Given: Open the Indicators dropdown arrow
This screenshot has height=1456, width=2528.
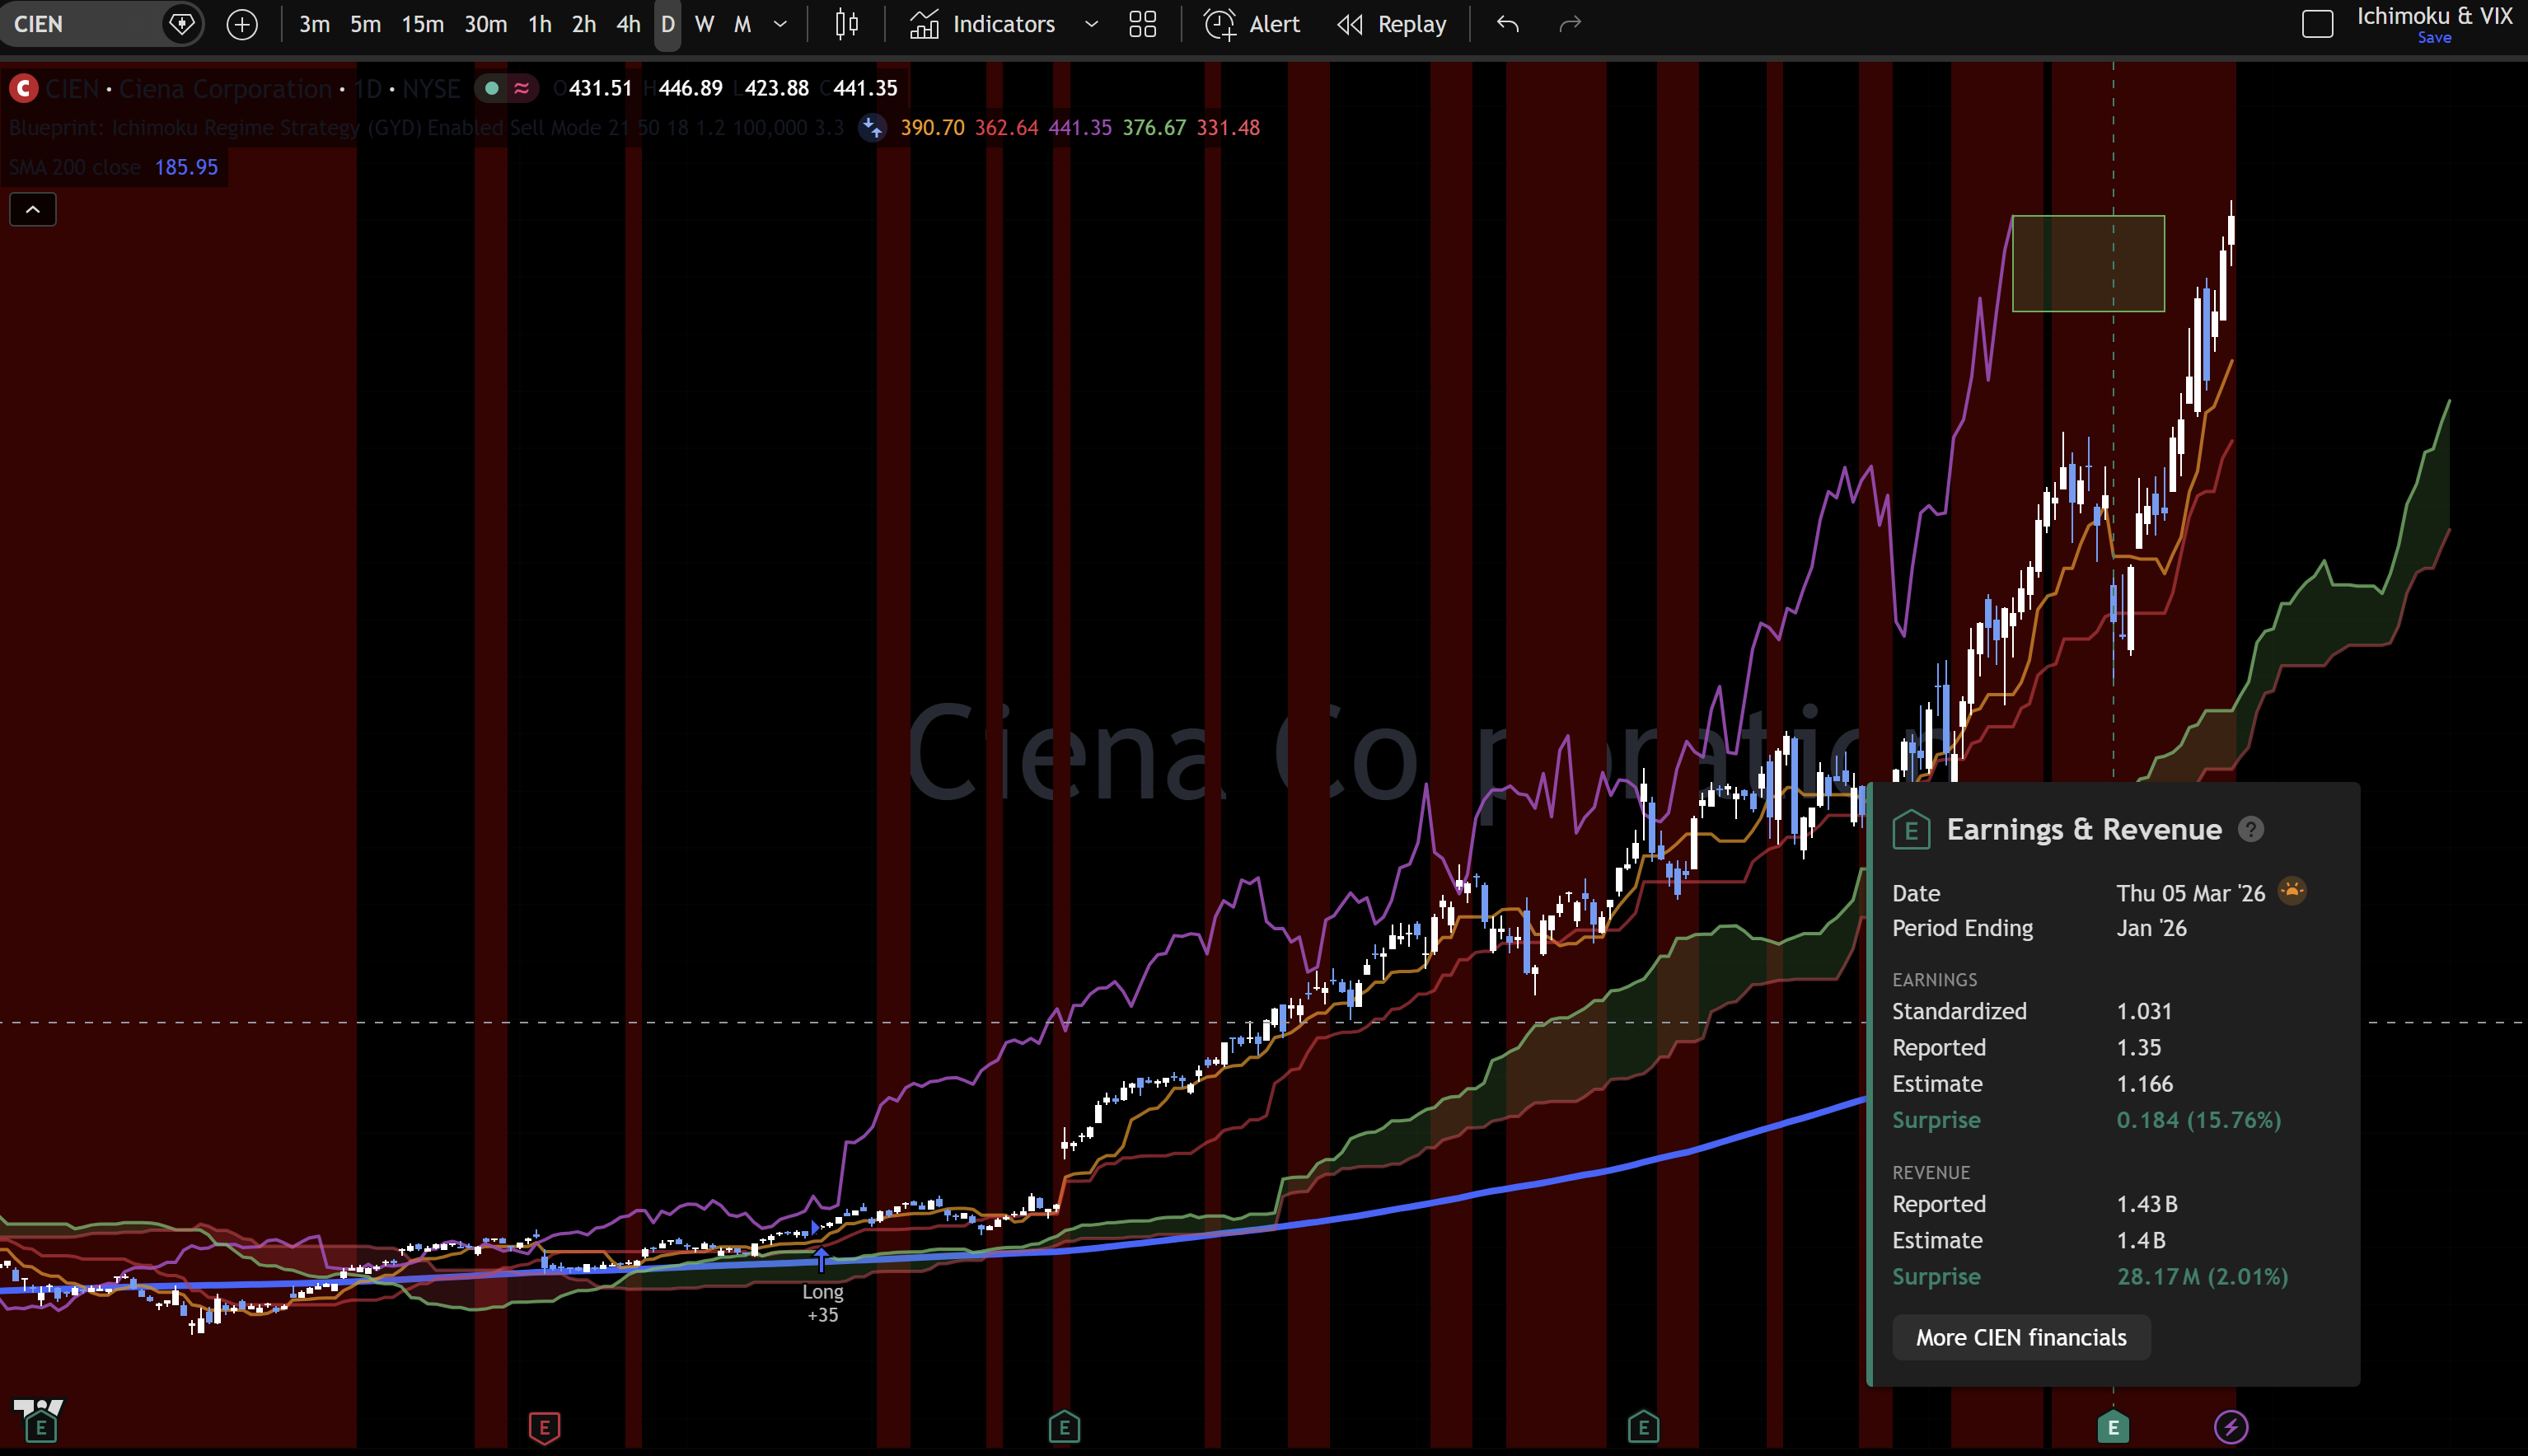Looking at the screenshot, I should tap(1091, 24).
